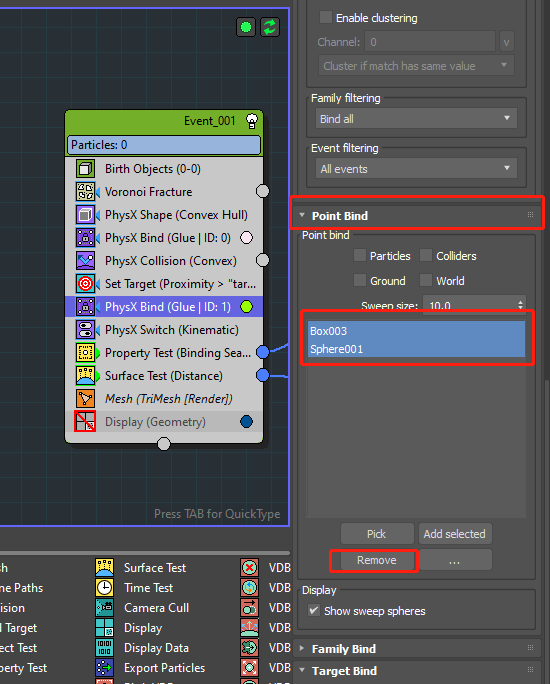Click the Particles: 0 counter bar
This screenshot has height=684, width=550.
click(164, 145)
